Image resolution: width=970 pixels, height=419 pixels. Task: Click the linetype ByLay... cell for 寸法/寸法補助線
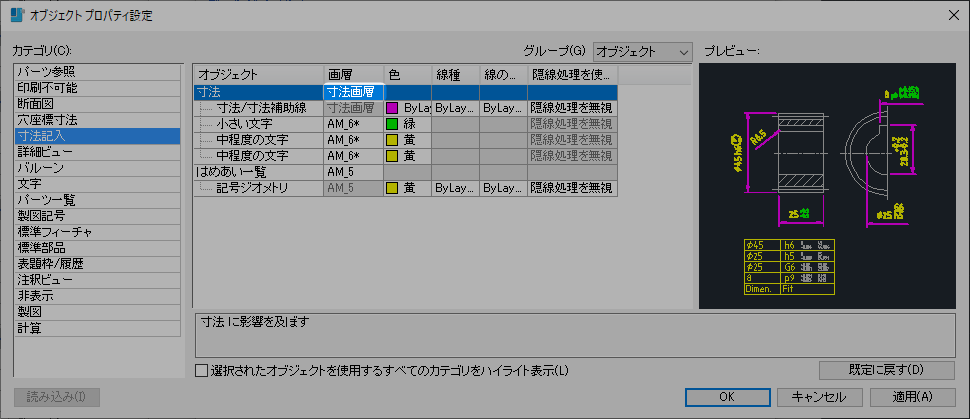click(455, 108)
